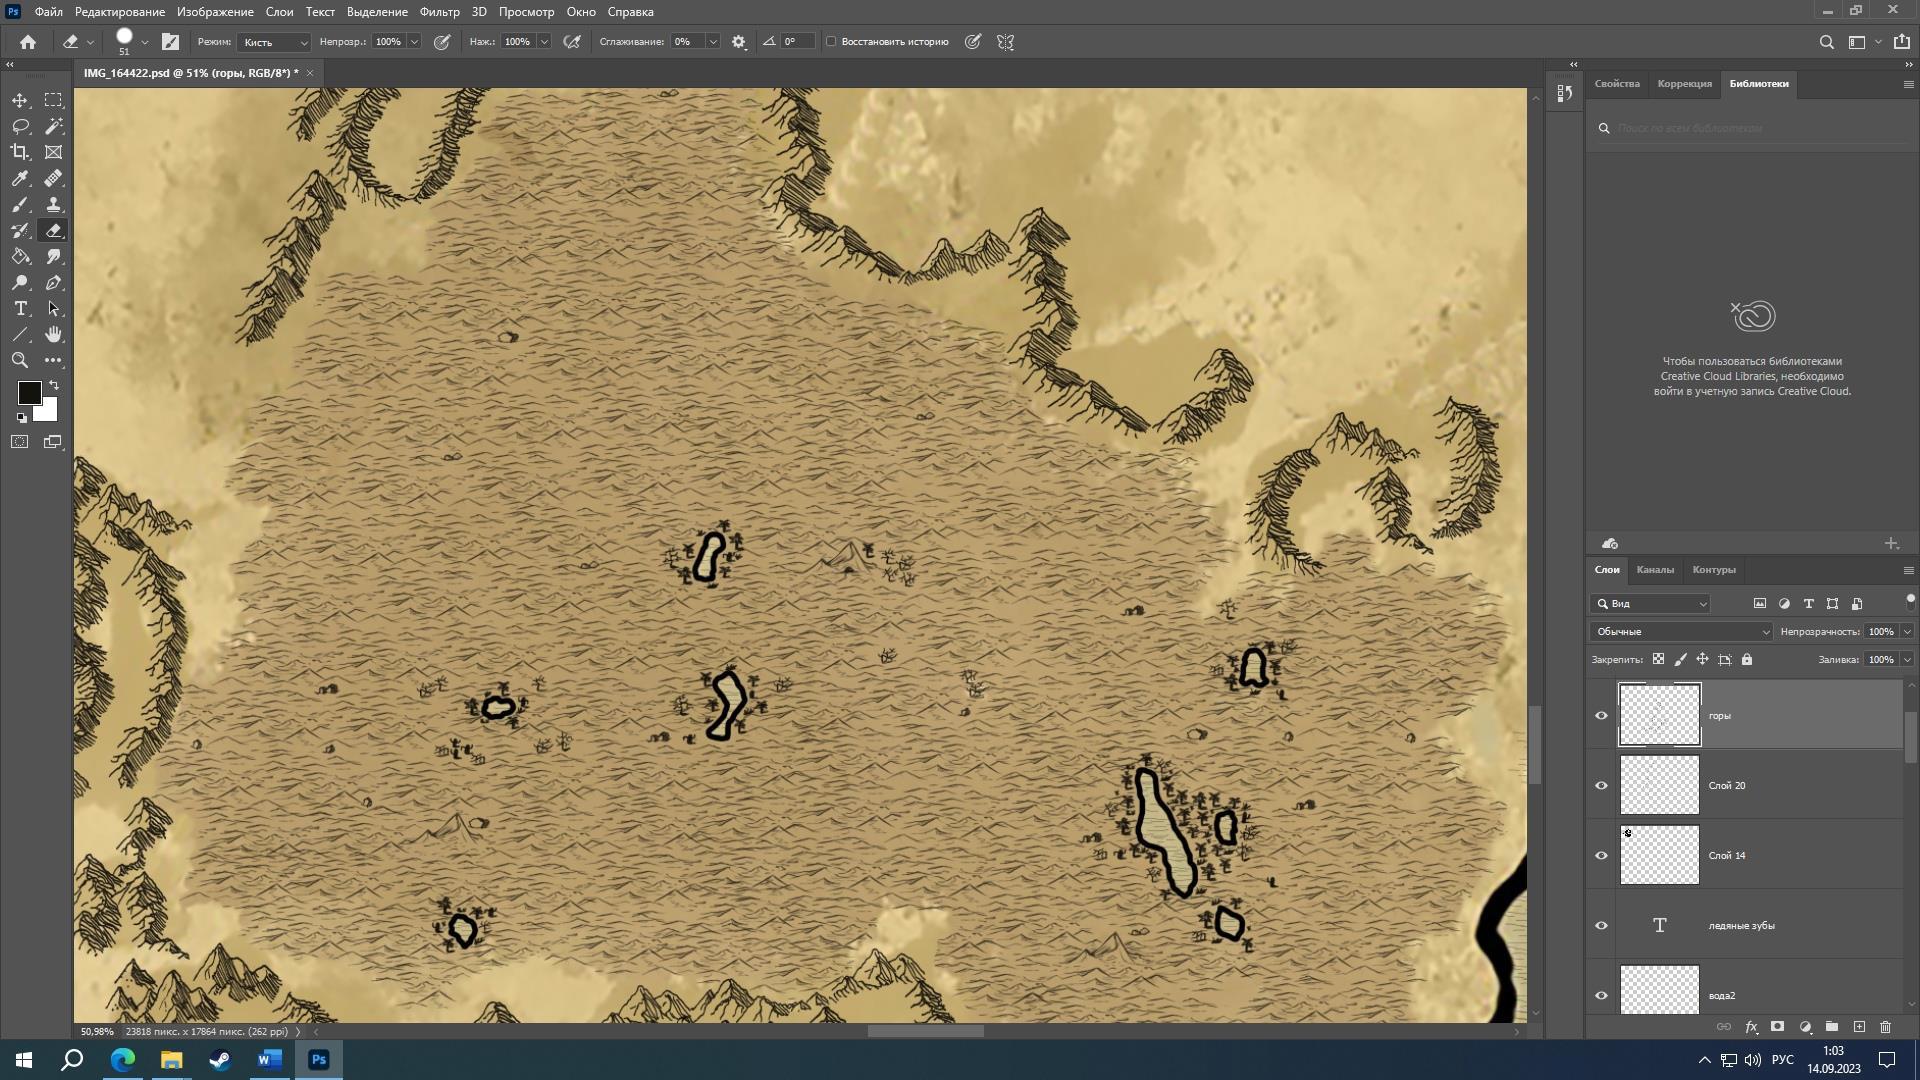Switch to the Каналы tab
The width and height of the screenshot is (1920, 1080).
tap(1655, 569)
